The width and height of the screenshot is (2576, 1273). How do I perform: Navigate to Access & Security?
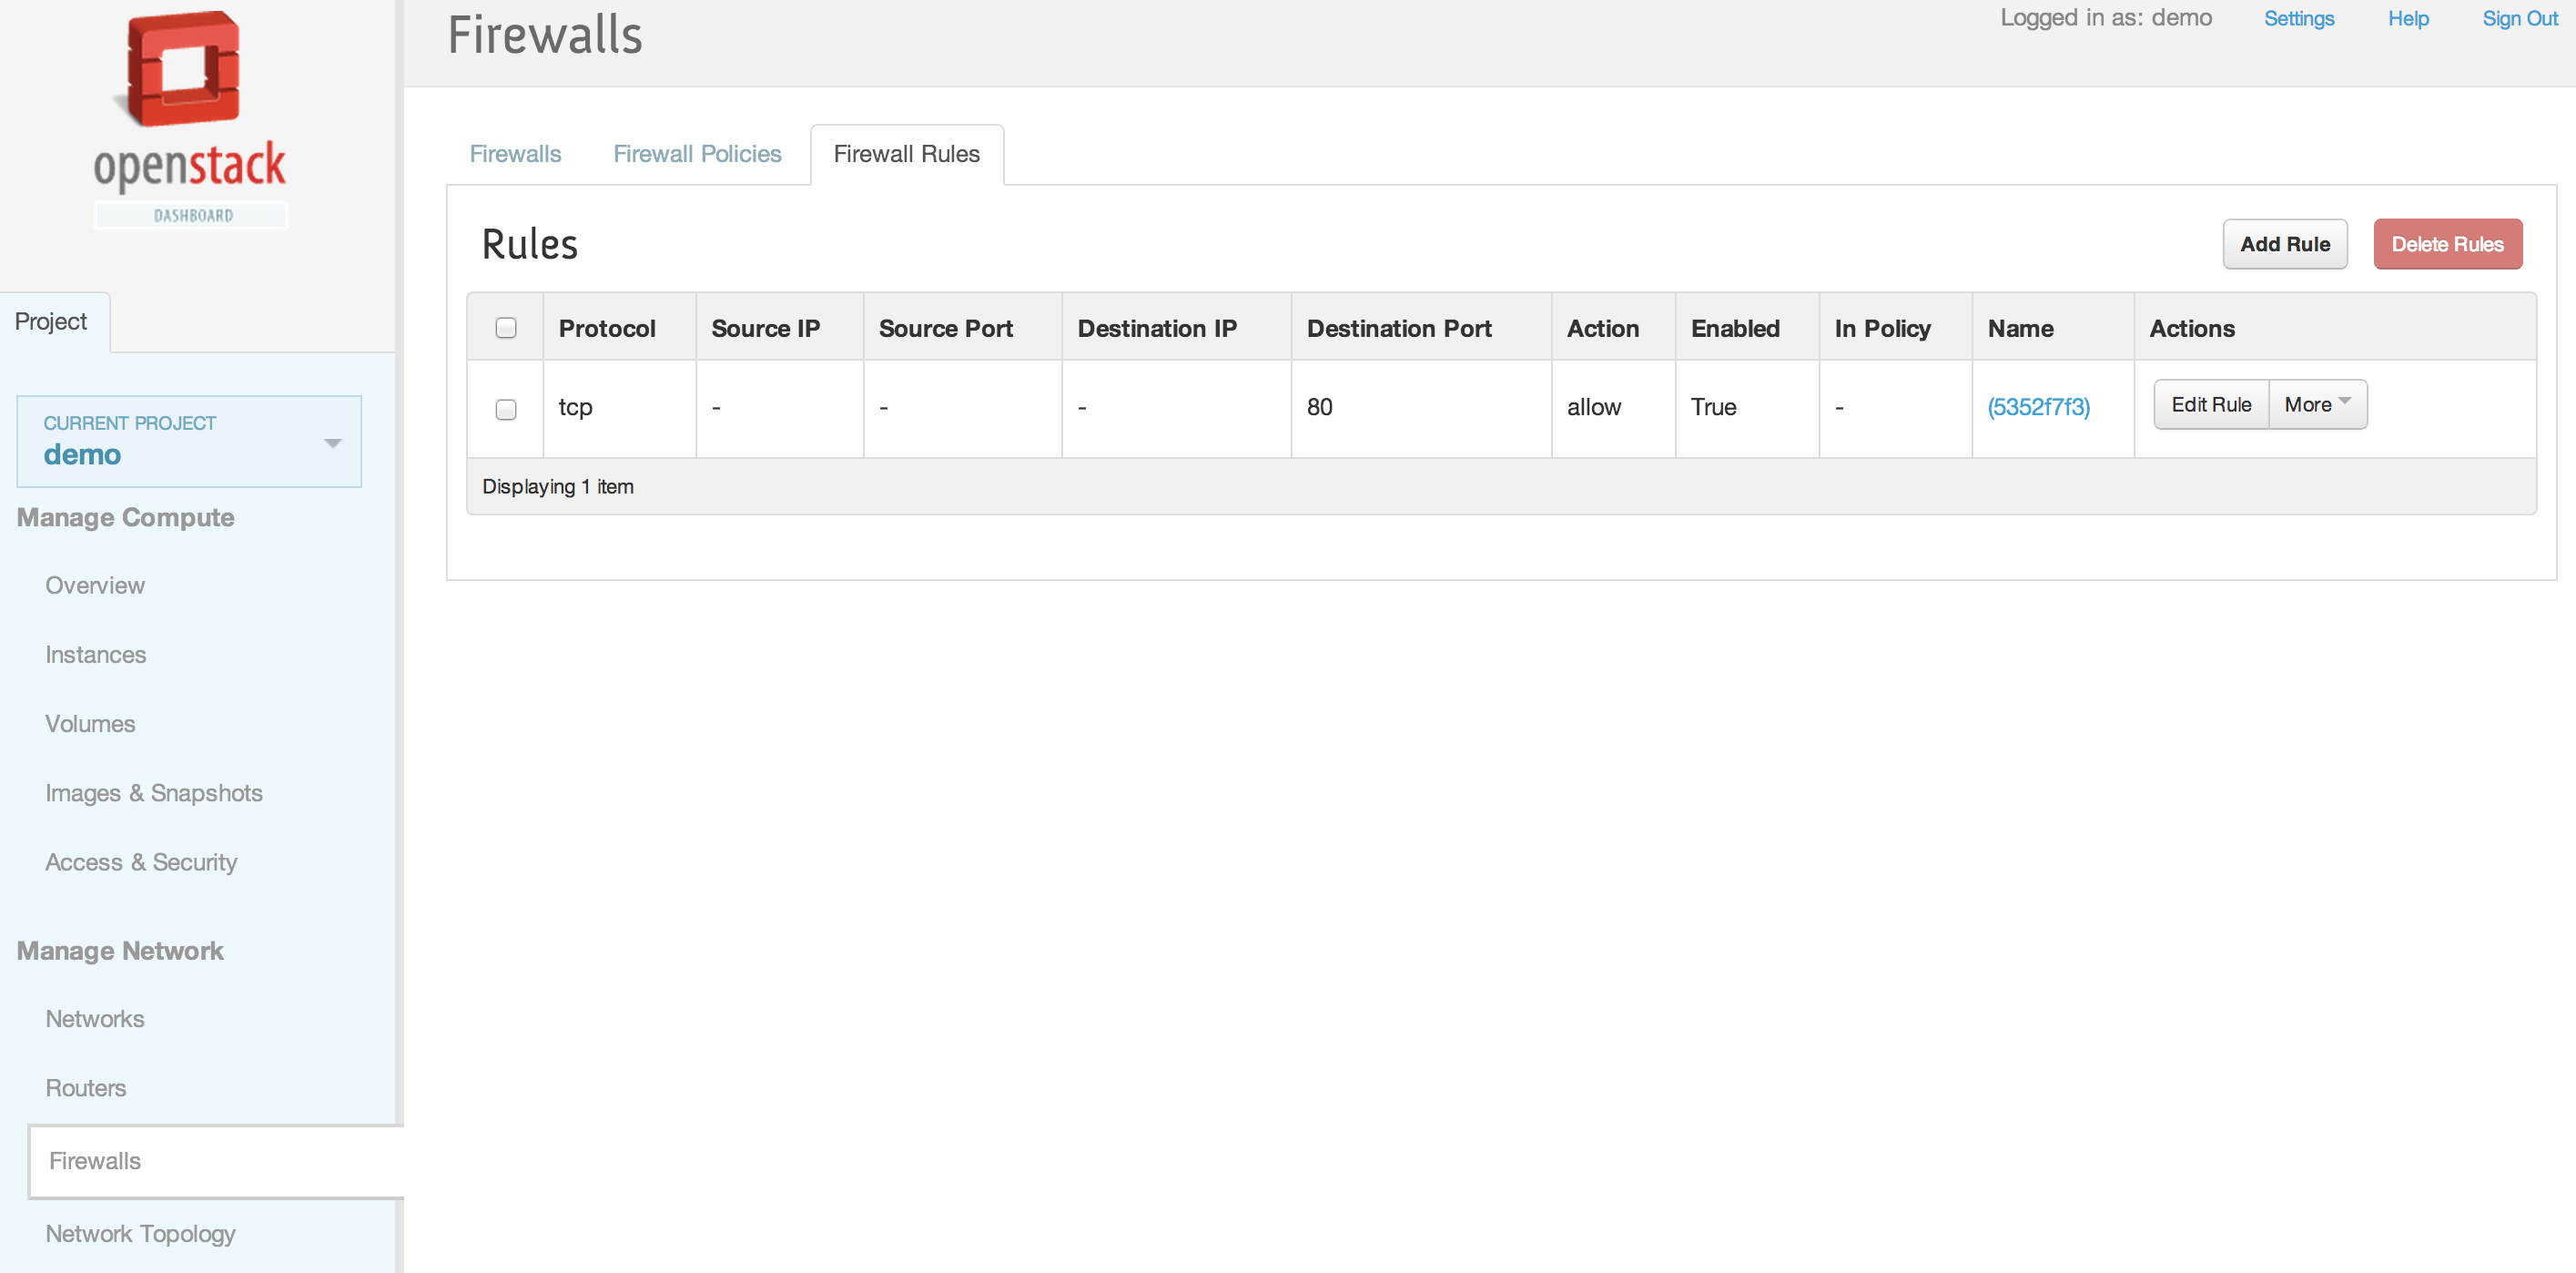[141, 862]
